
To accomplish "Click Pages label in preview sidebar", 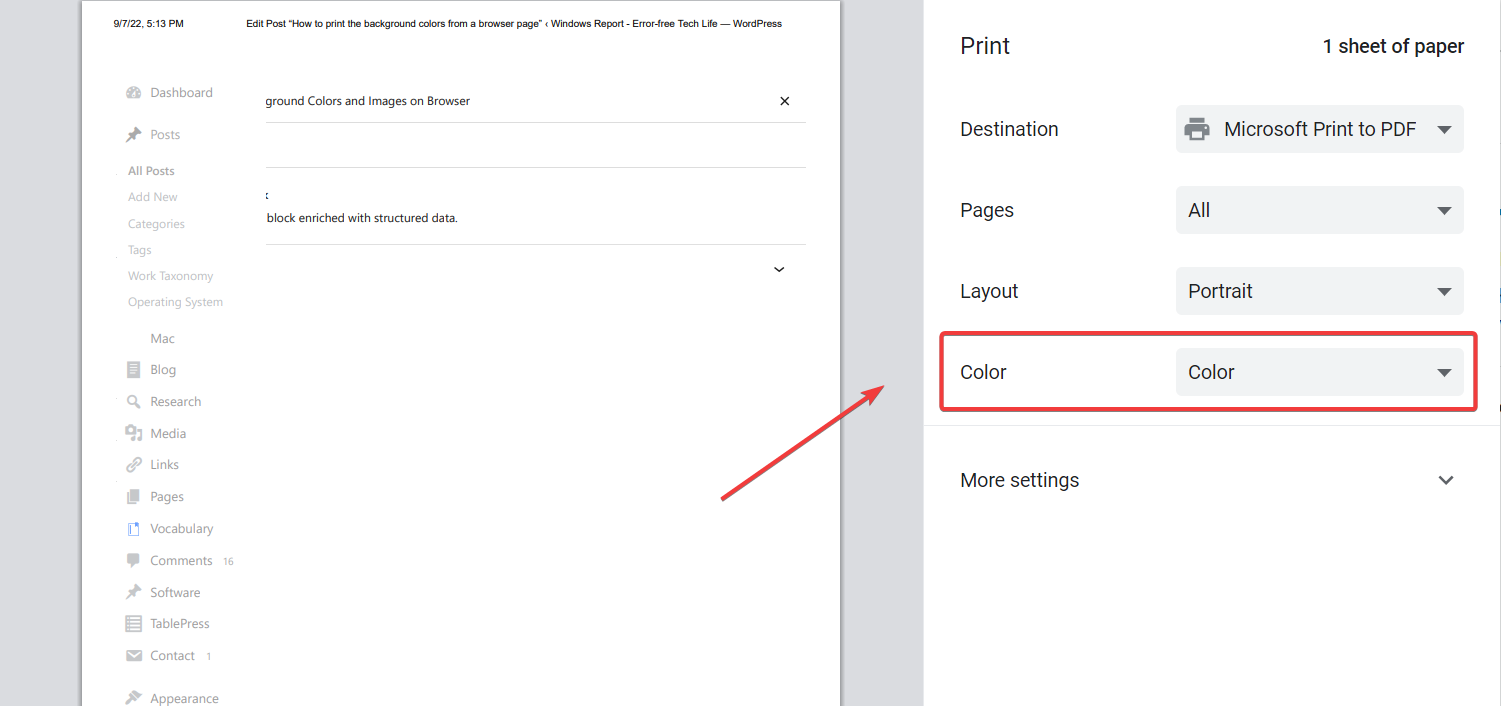I will 167,497.
